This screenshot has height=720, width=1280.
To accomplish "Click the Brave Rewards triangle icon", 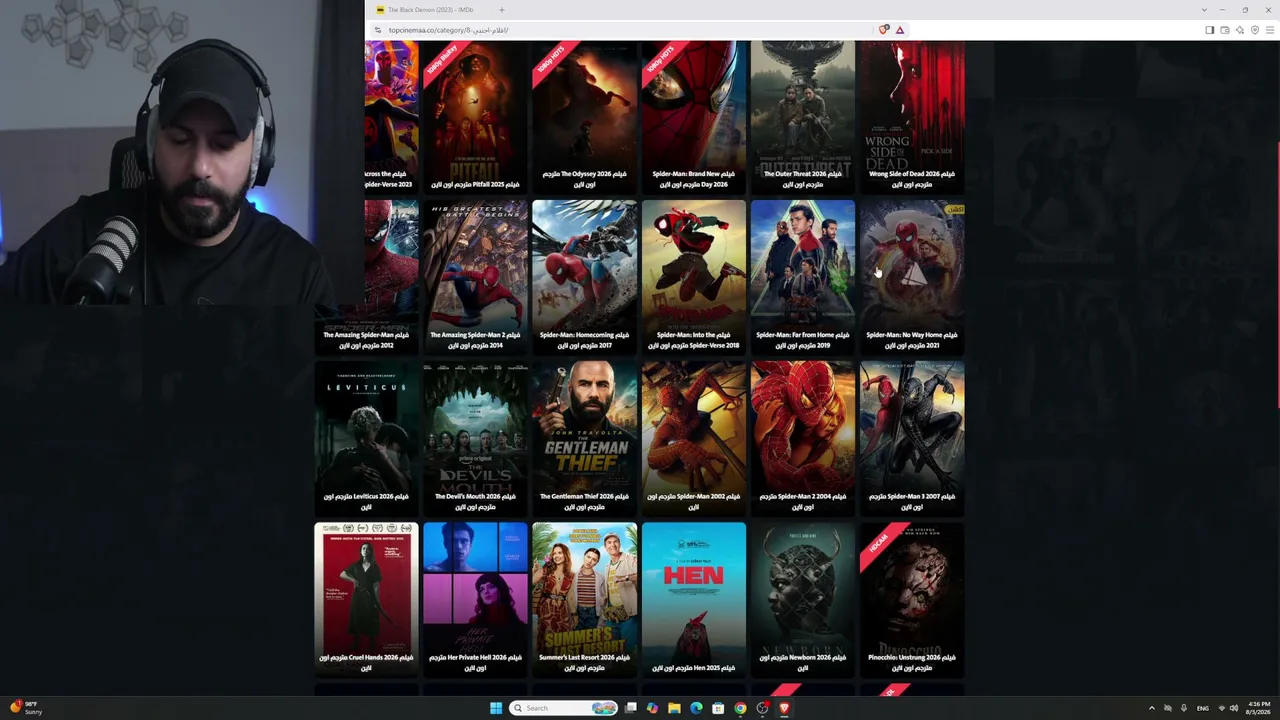I will 900,30.
